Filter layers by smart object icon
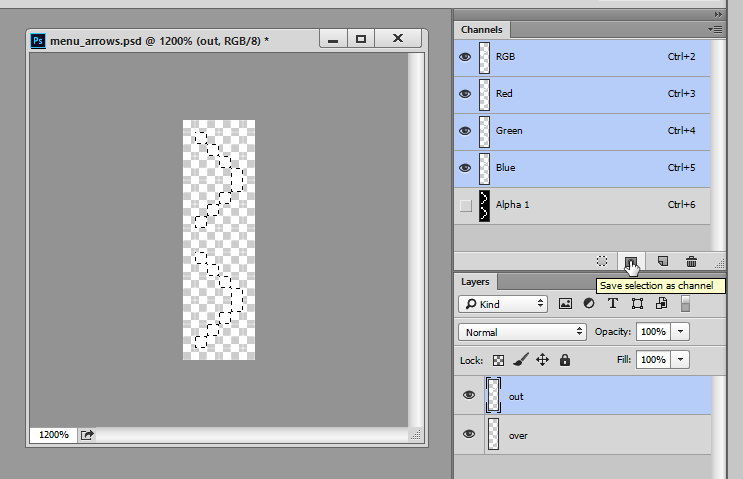Viewport: 743px width, 479px height. (661, 304)
